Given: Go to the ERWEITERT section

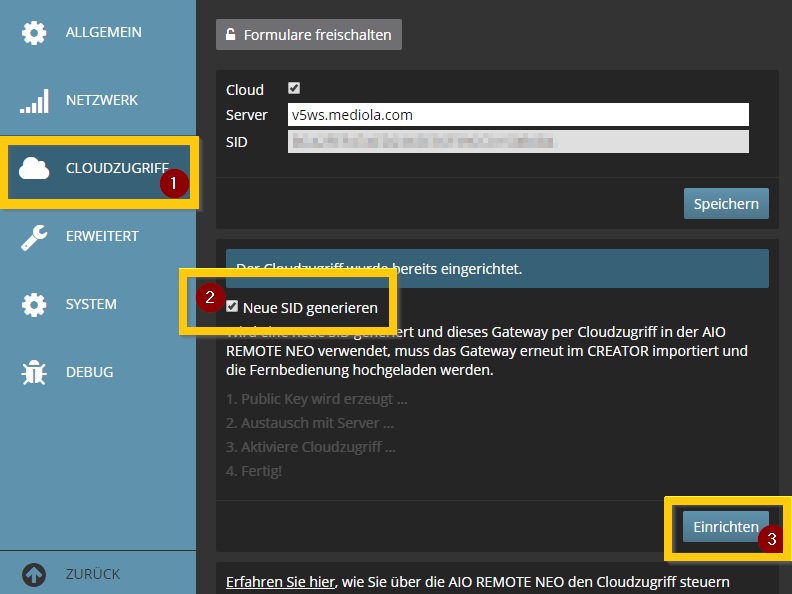Looking at the screenshot, I should (x=102, y=237).
